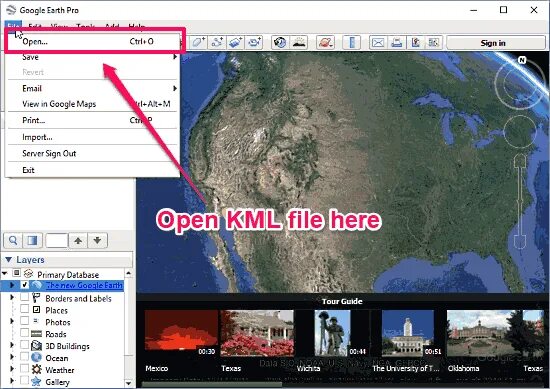Select the Ruler tool icon

tap(352, 42)
